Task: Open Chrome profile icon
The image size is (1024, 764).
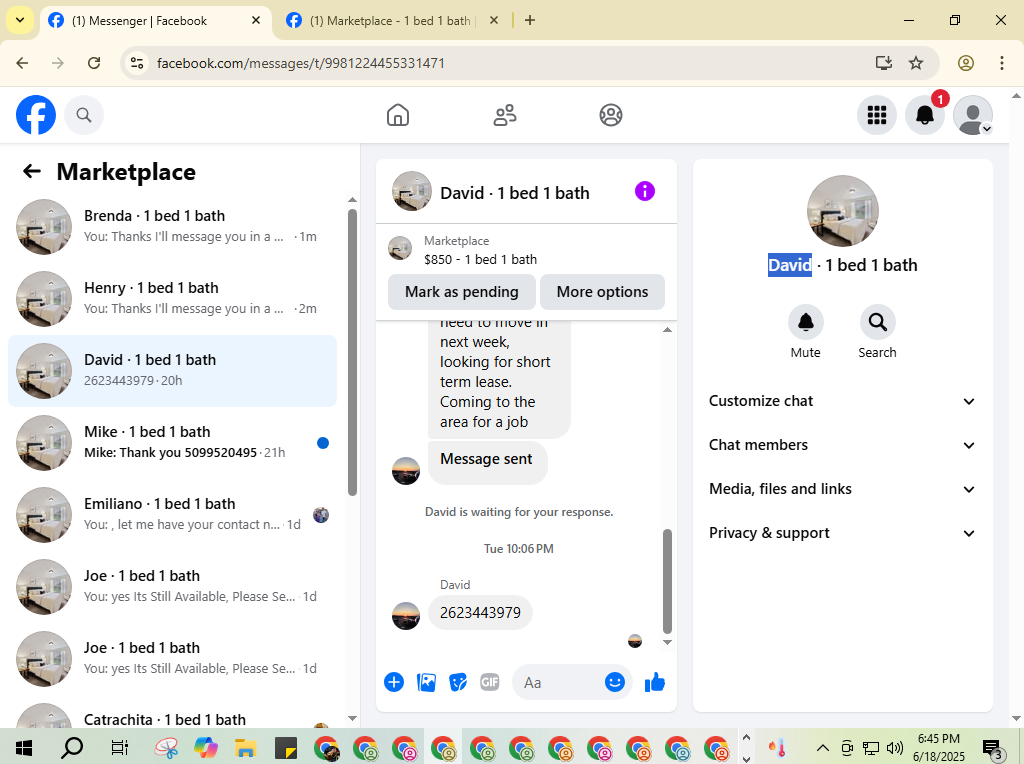Action: point(966,63)
